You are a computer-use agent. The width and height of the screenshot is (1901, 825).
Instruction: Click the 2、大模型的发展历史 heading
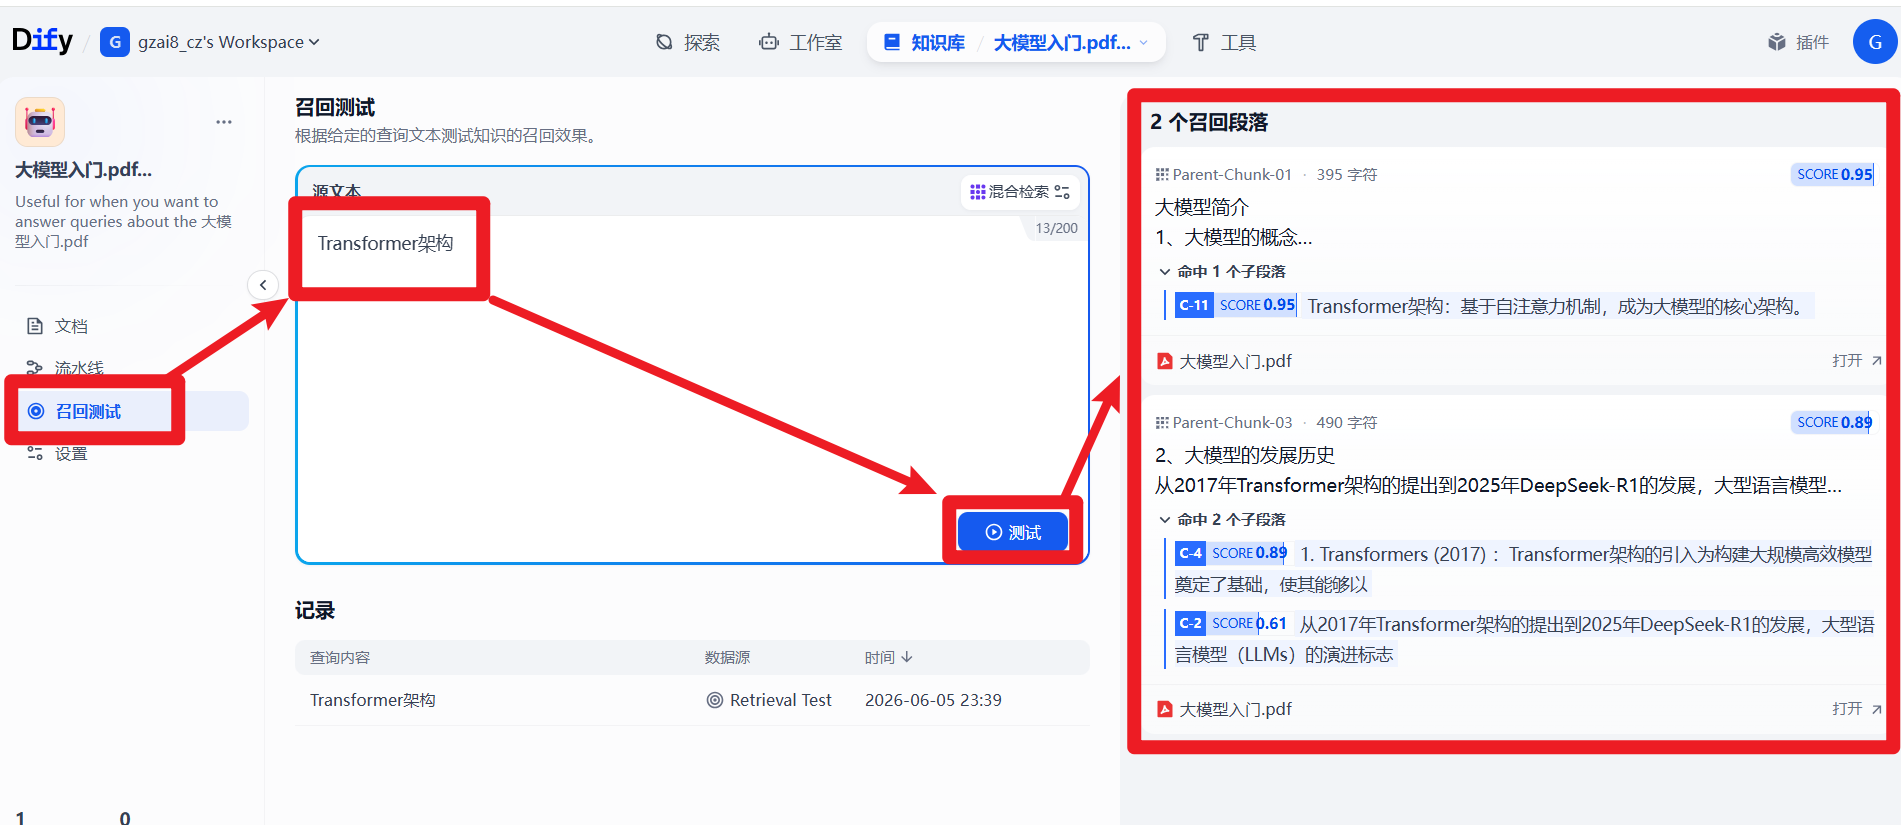tap(1244, 455)
